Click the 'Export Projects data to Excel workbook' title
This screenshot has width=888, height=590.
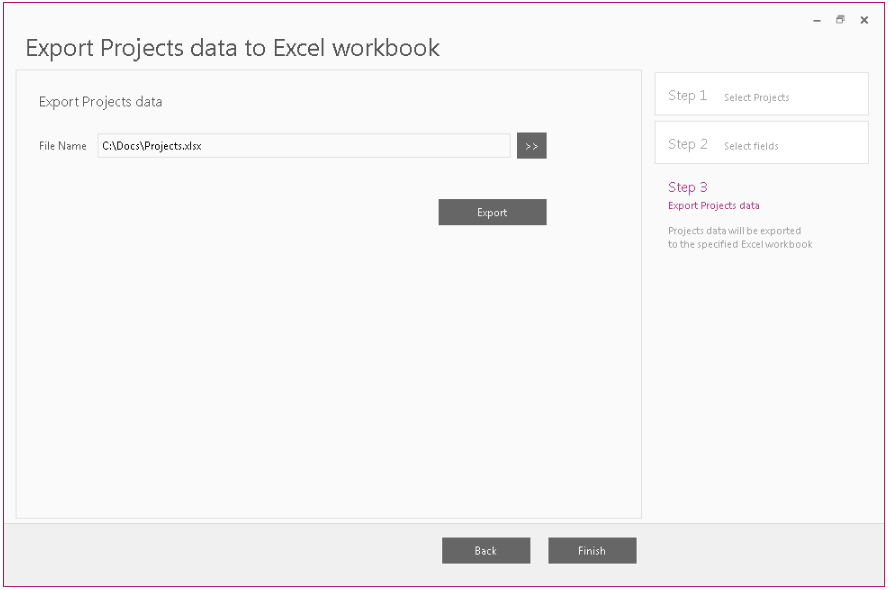click(x=232, y=48)
